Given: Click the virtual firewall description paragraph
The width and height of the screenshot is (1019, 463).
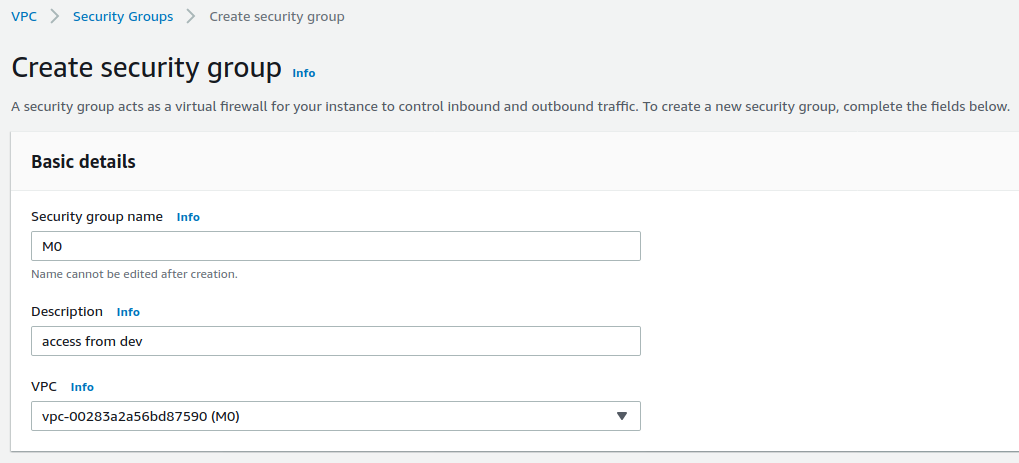Looking at the screenshot, I should click(x=510, y=106).
